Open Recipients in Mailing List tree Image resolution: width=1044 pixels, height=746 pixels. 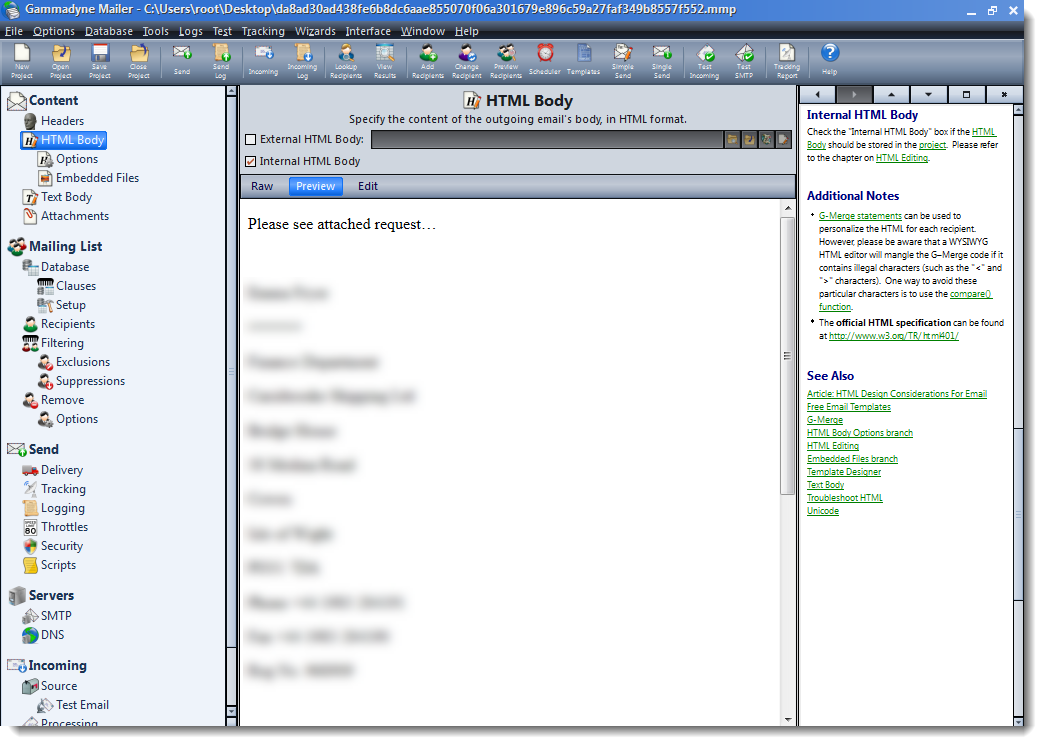pyautogui.click(x=68, y=324)
